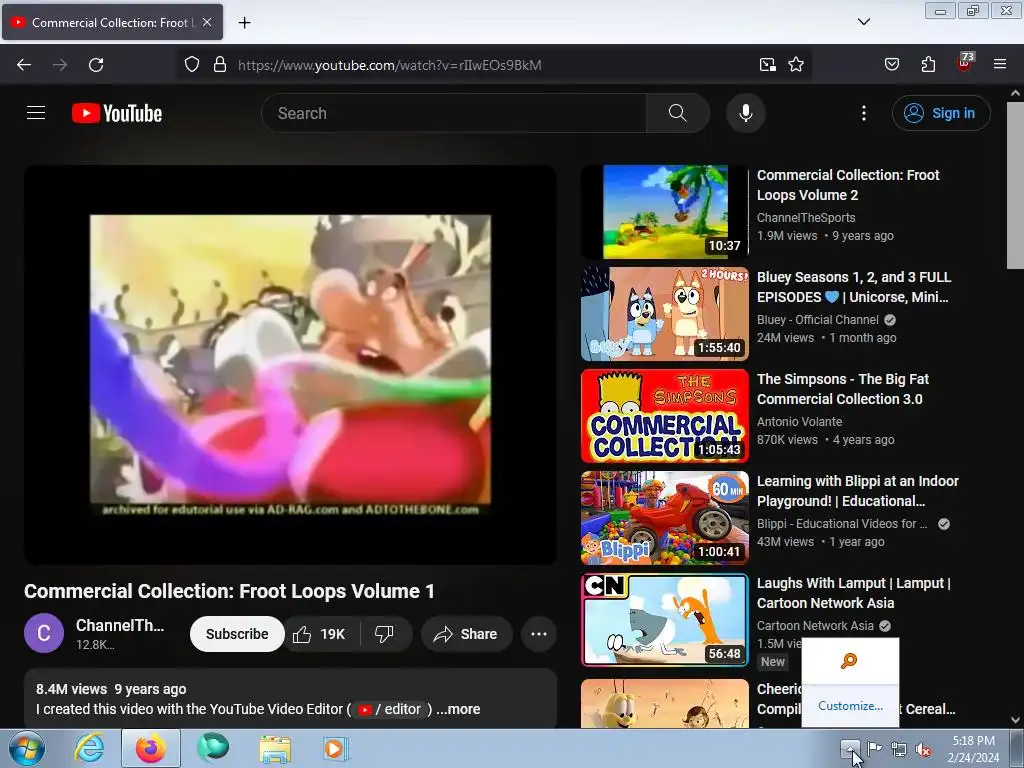Open the YouTube guide hamburger menu

point(36,113)
